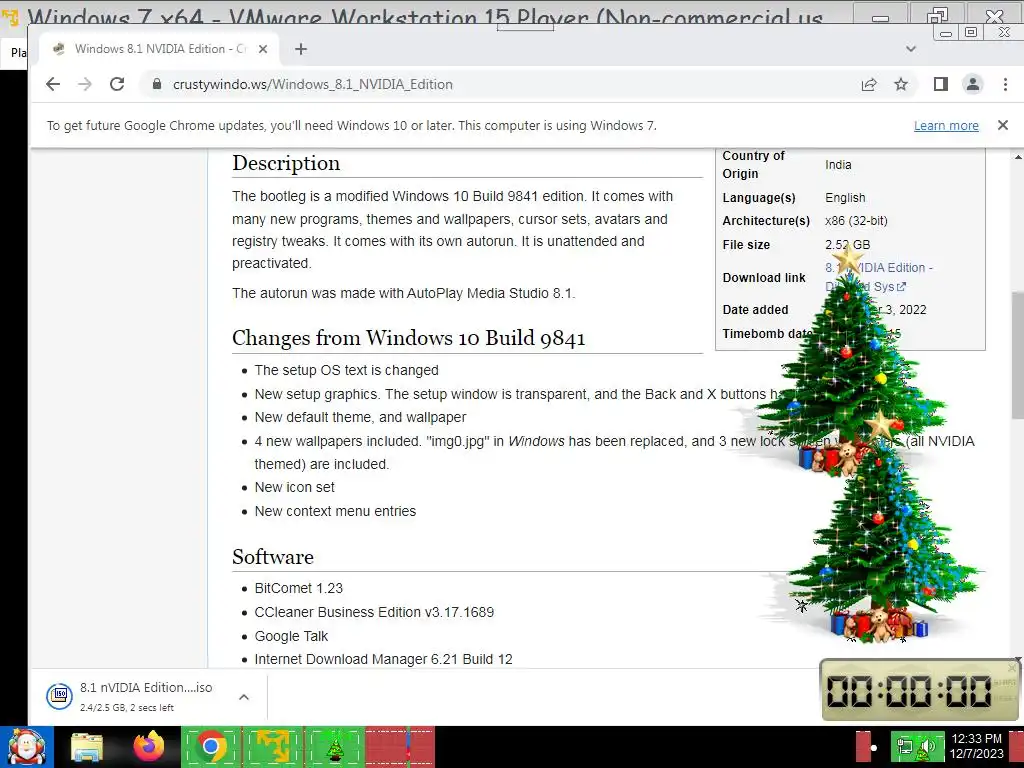Viewport: 1024px width, 768px height.
Task: Click the India country value
Action: click(x=838, y=165)
